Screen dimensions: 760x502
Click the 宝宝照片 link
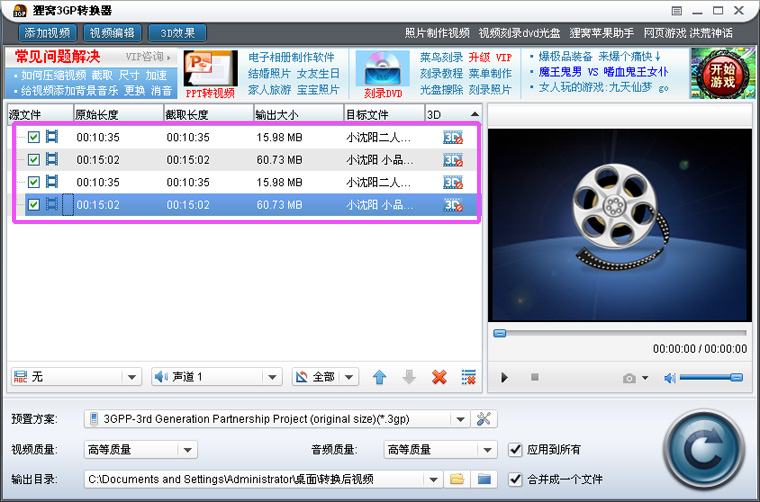click(318, 90)
